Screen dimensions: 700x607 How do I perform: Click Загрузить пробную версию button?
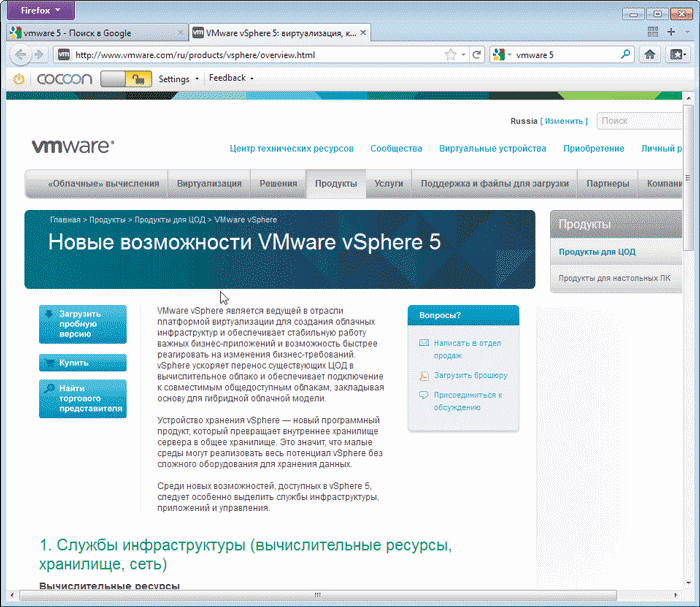[x=83, y=324]
